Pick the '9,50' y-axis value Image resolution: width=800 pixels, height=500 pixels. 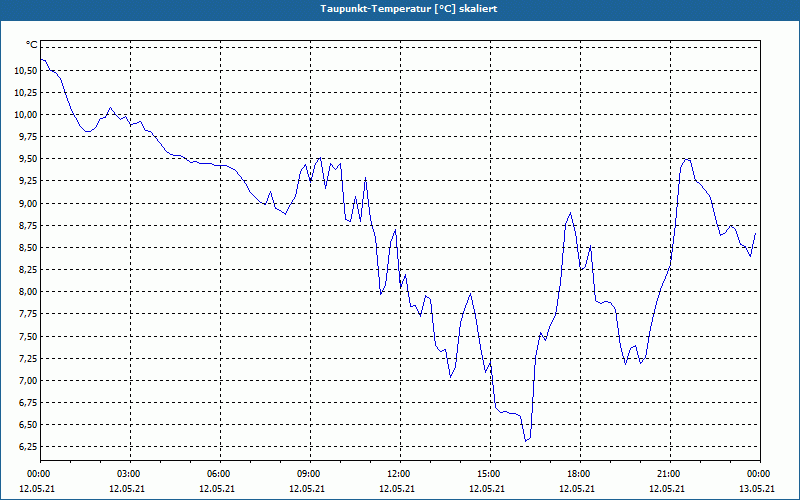28,159
